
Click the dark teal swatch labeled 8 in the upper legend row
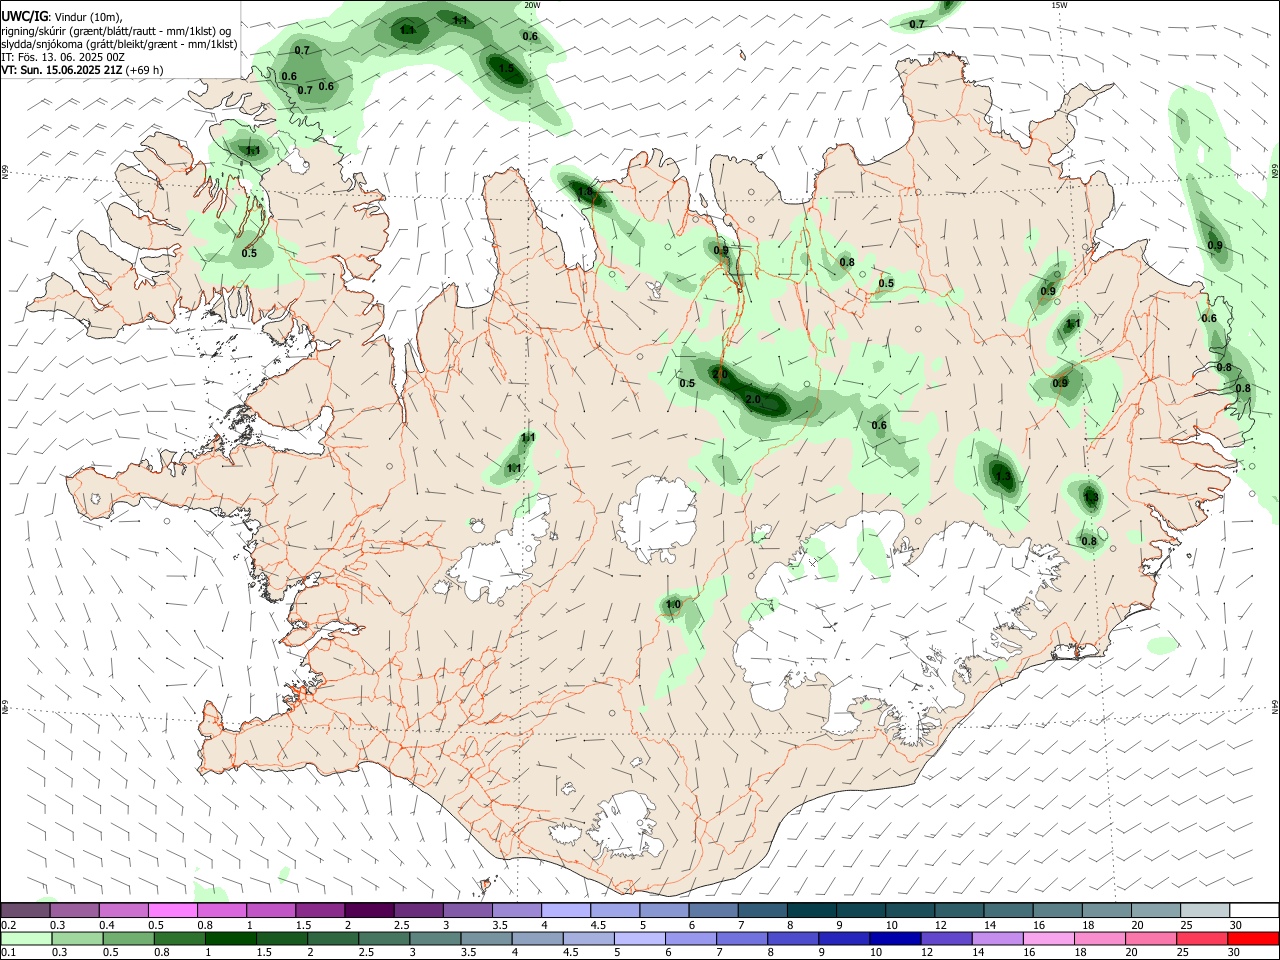(x=812, y=910)
